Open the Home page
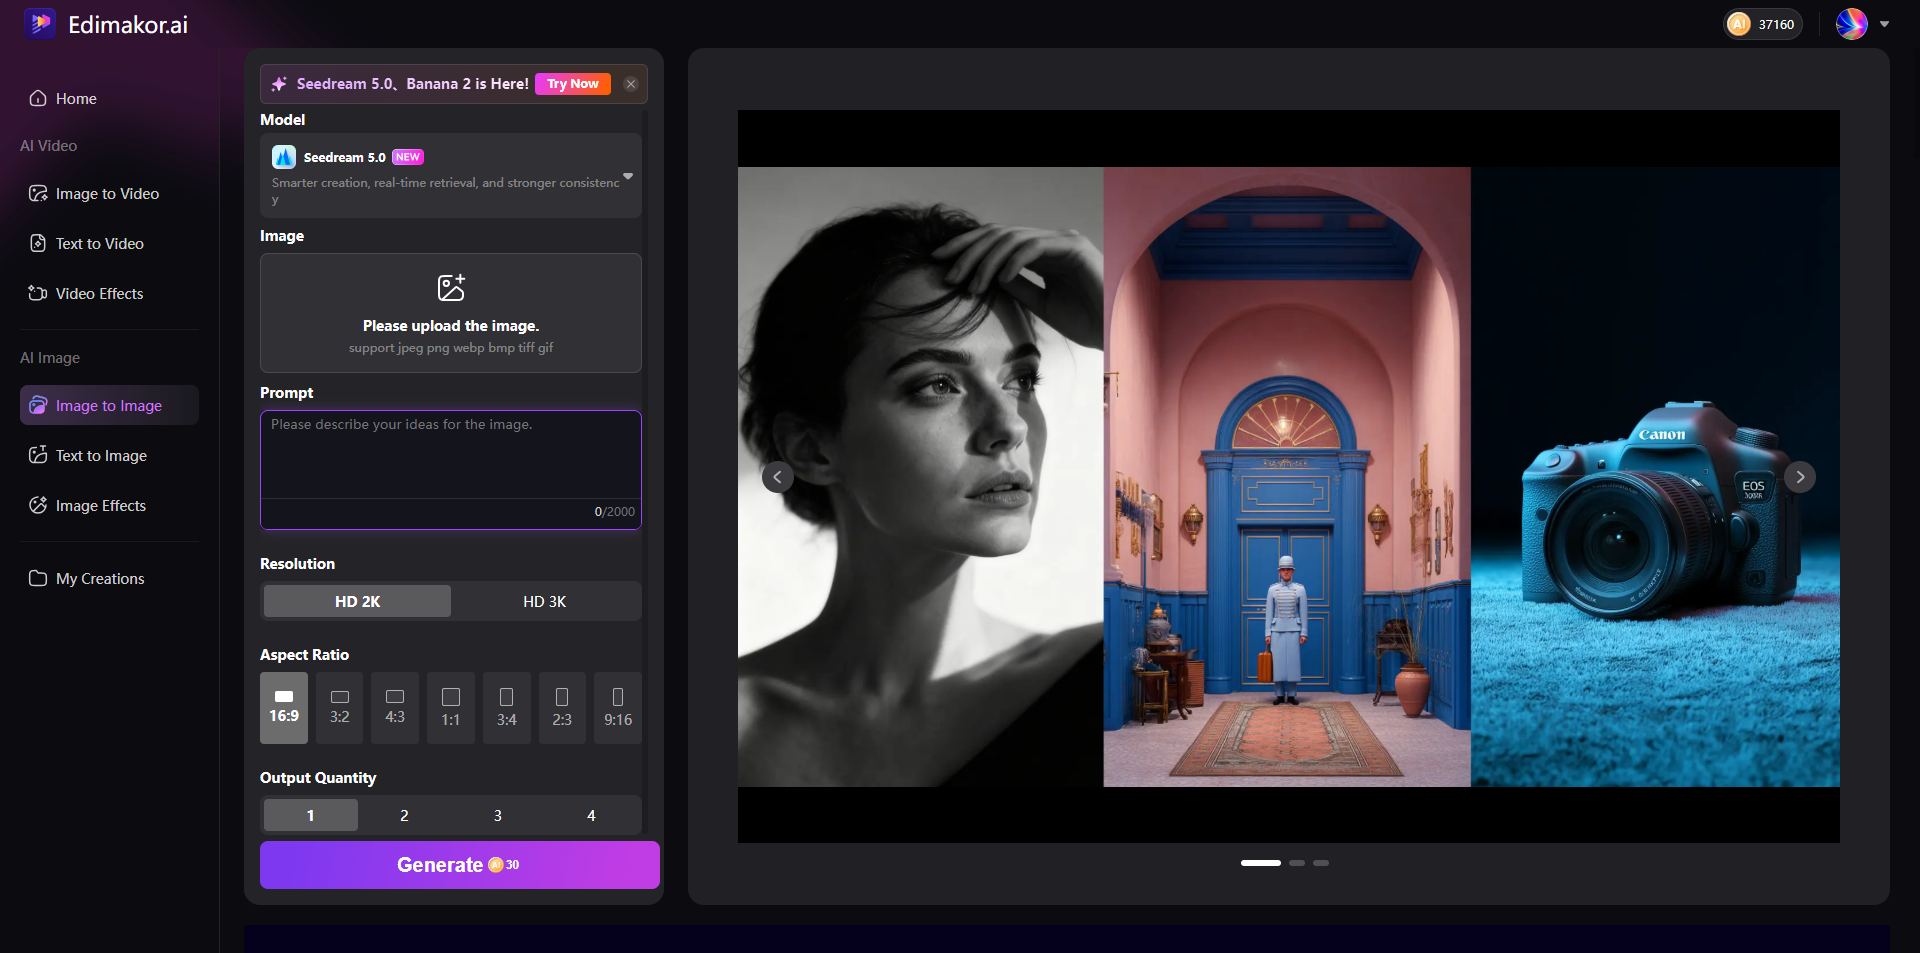The height and width of the screenshot is (953, 1920). pos(75,98)
